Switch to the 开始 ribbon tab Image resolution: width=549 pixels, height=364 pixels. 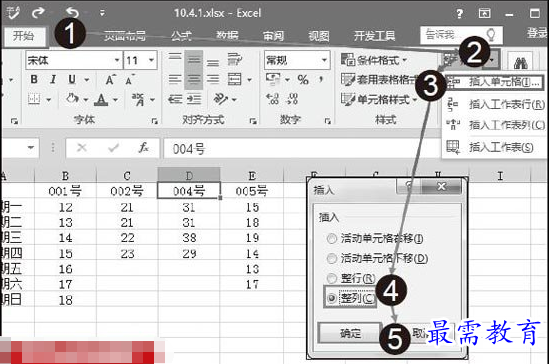point(24,36)
